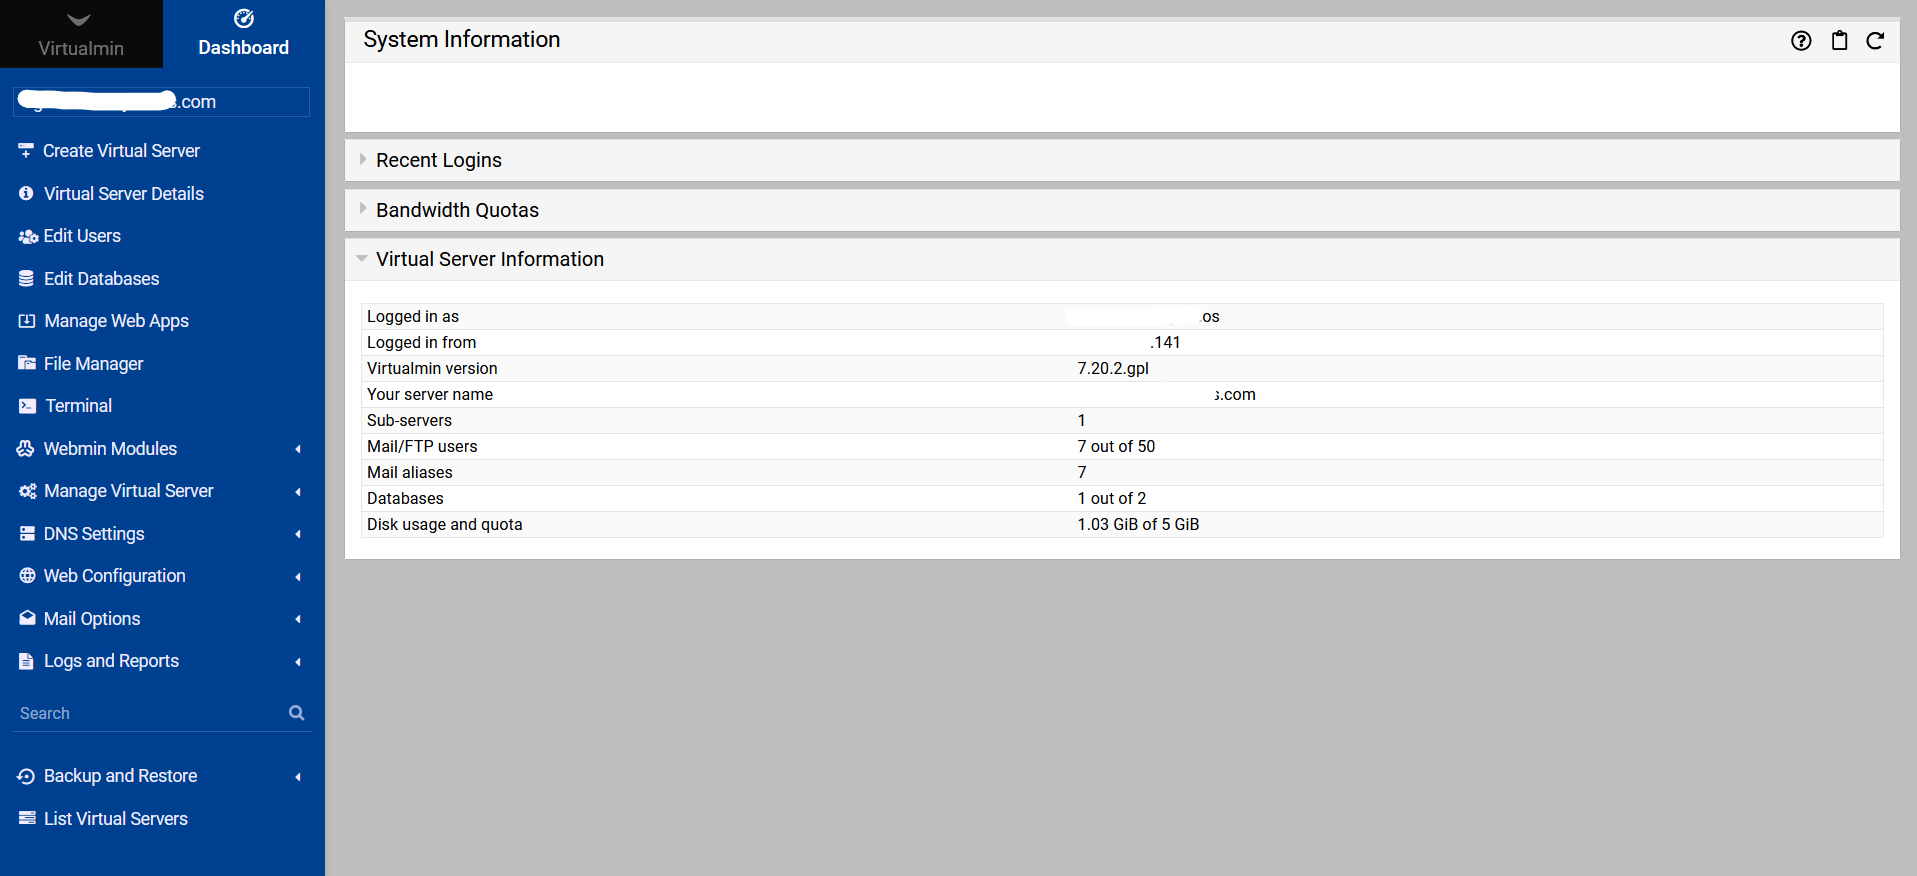Launch the Terminal

[79, 406]
